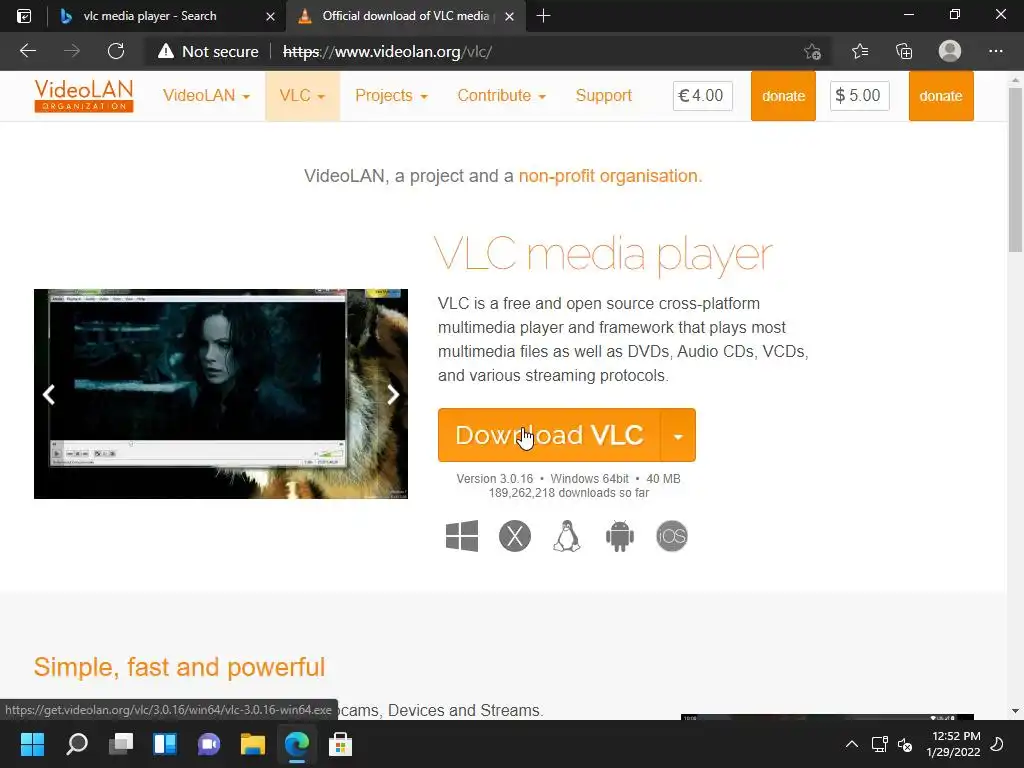This screenshot has height=768, width=1024.
Task: Open the Download VLC options arrow
Action: pos(678,435)
